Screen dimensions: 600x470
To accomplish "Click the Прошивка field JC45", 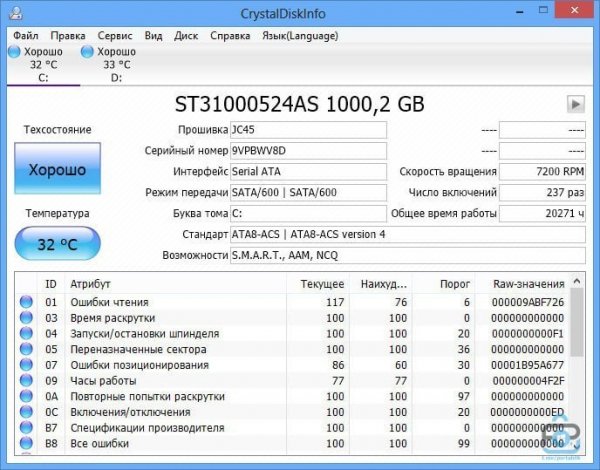I will [308, 130].
